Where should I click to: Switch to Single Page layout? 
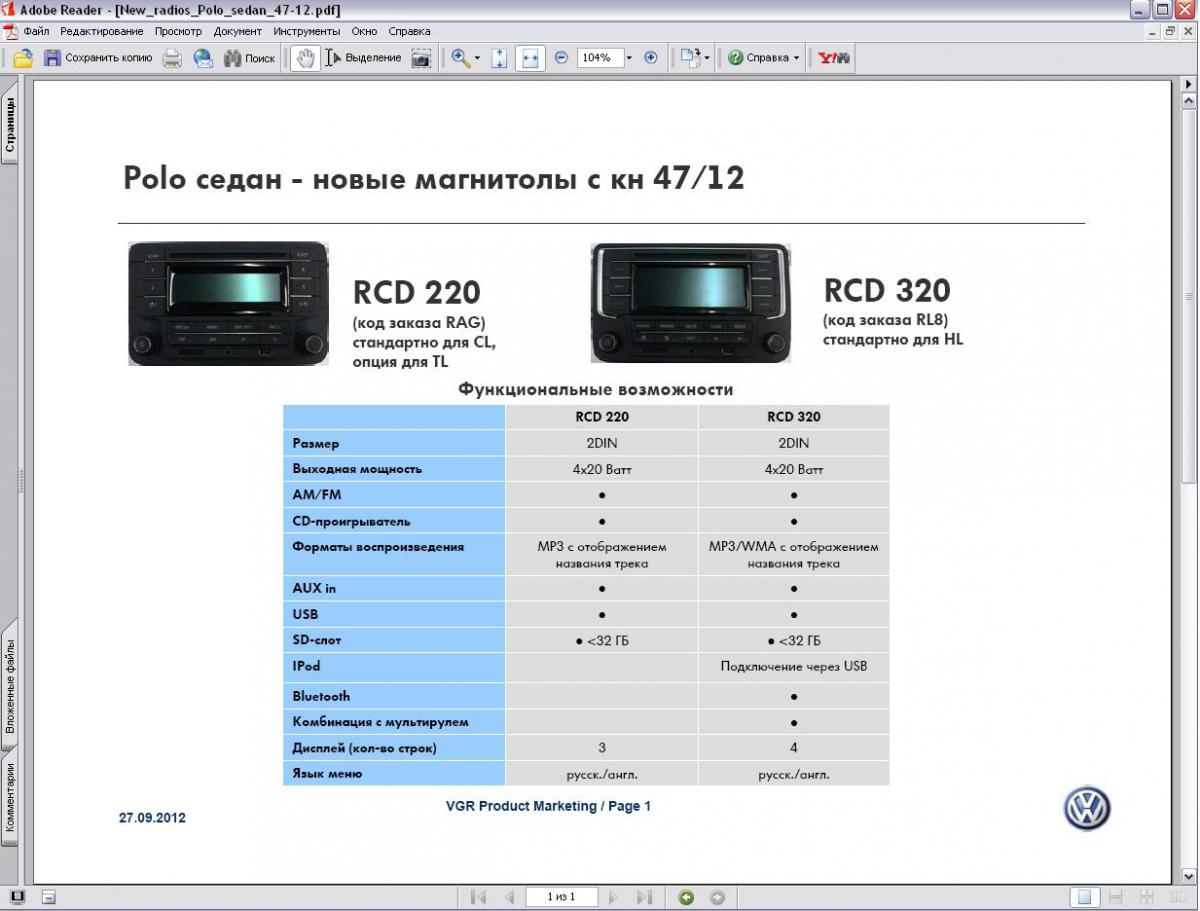1085,897
